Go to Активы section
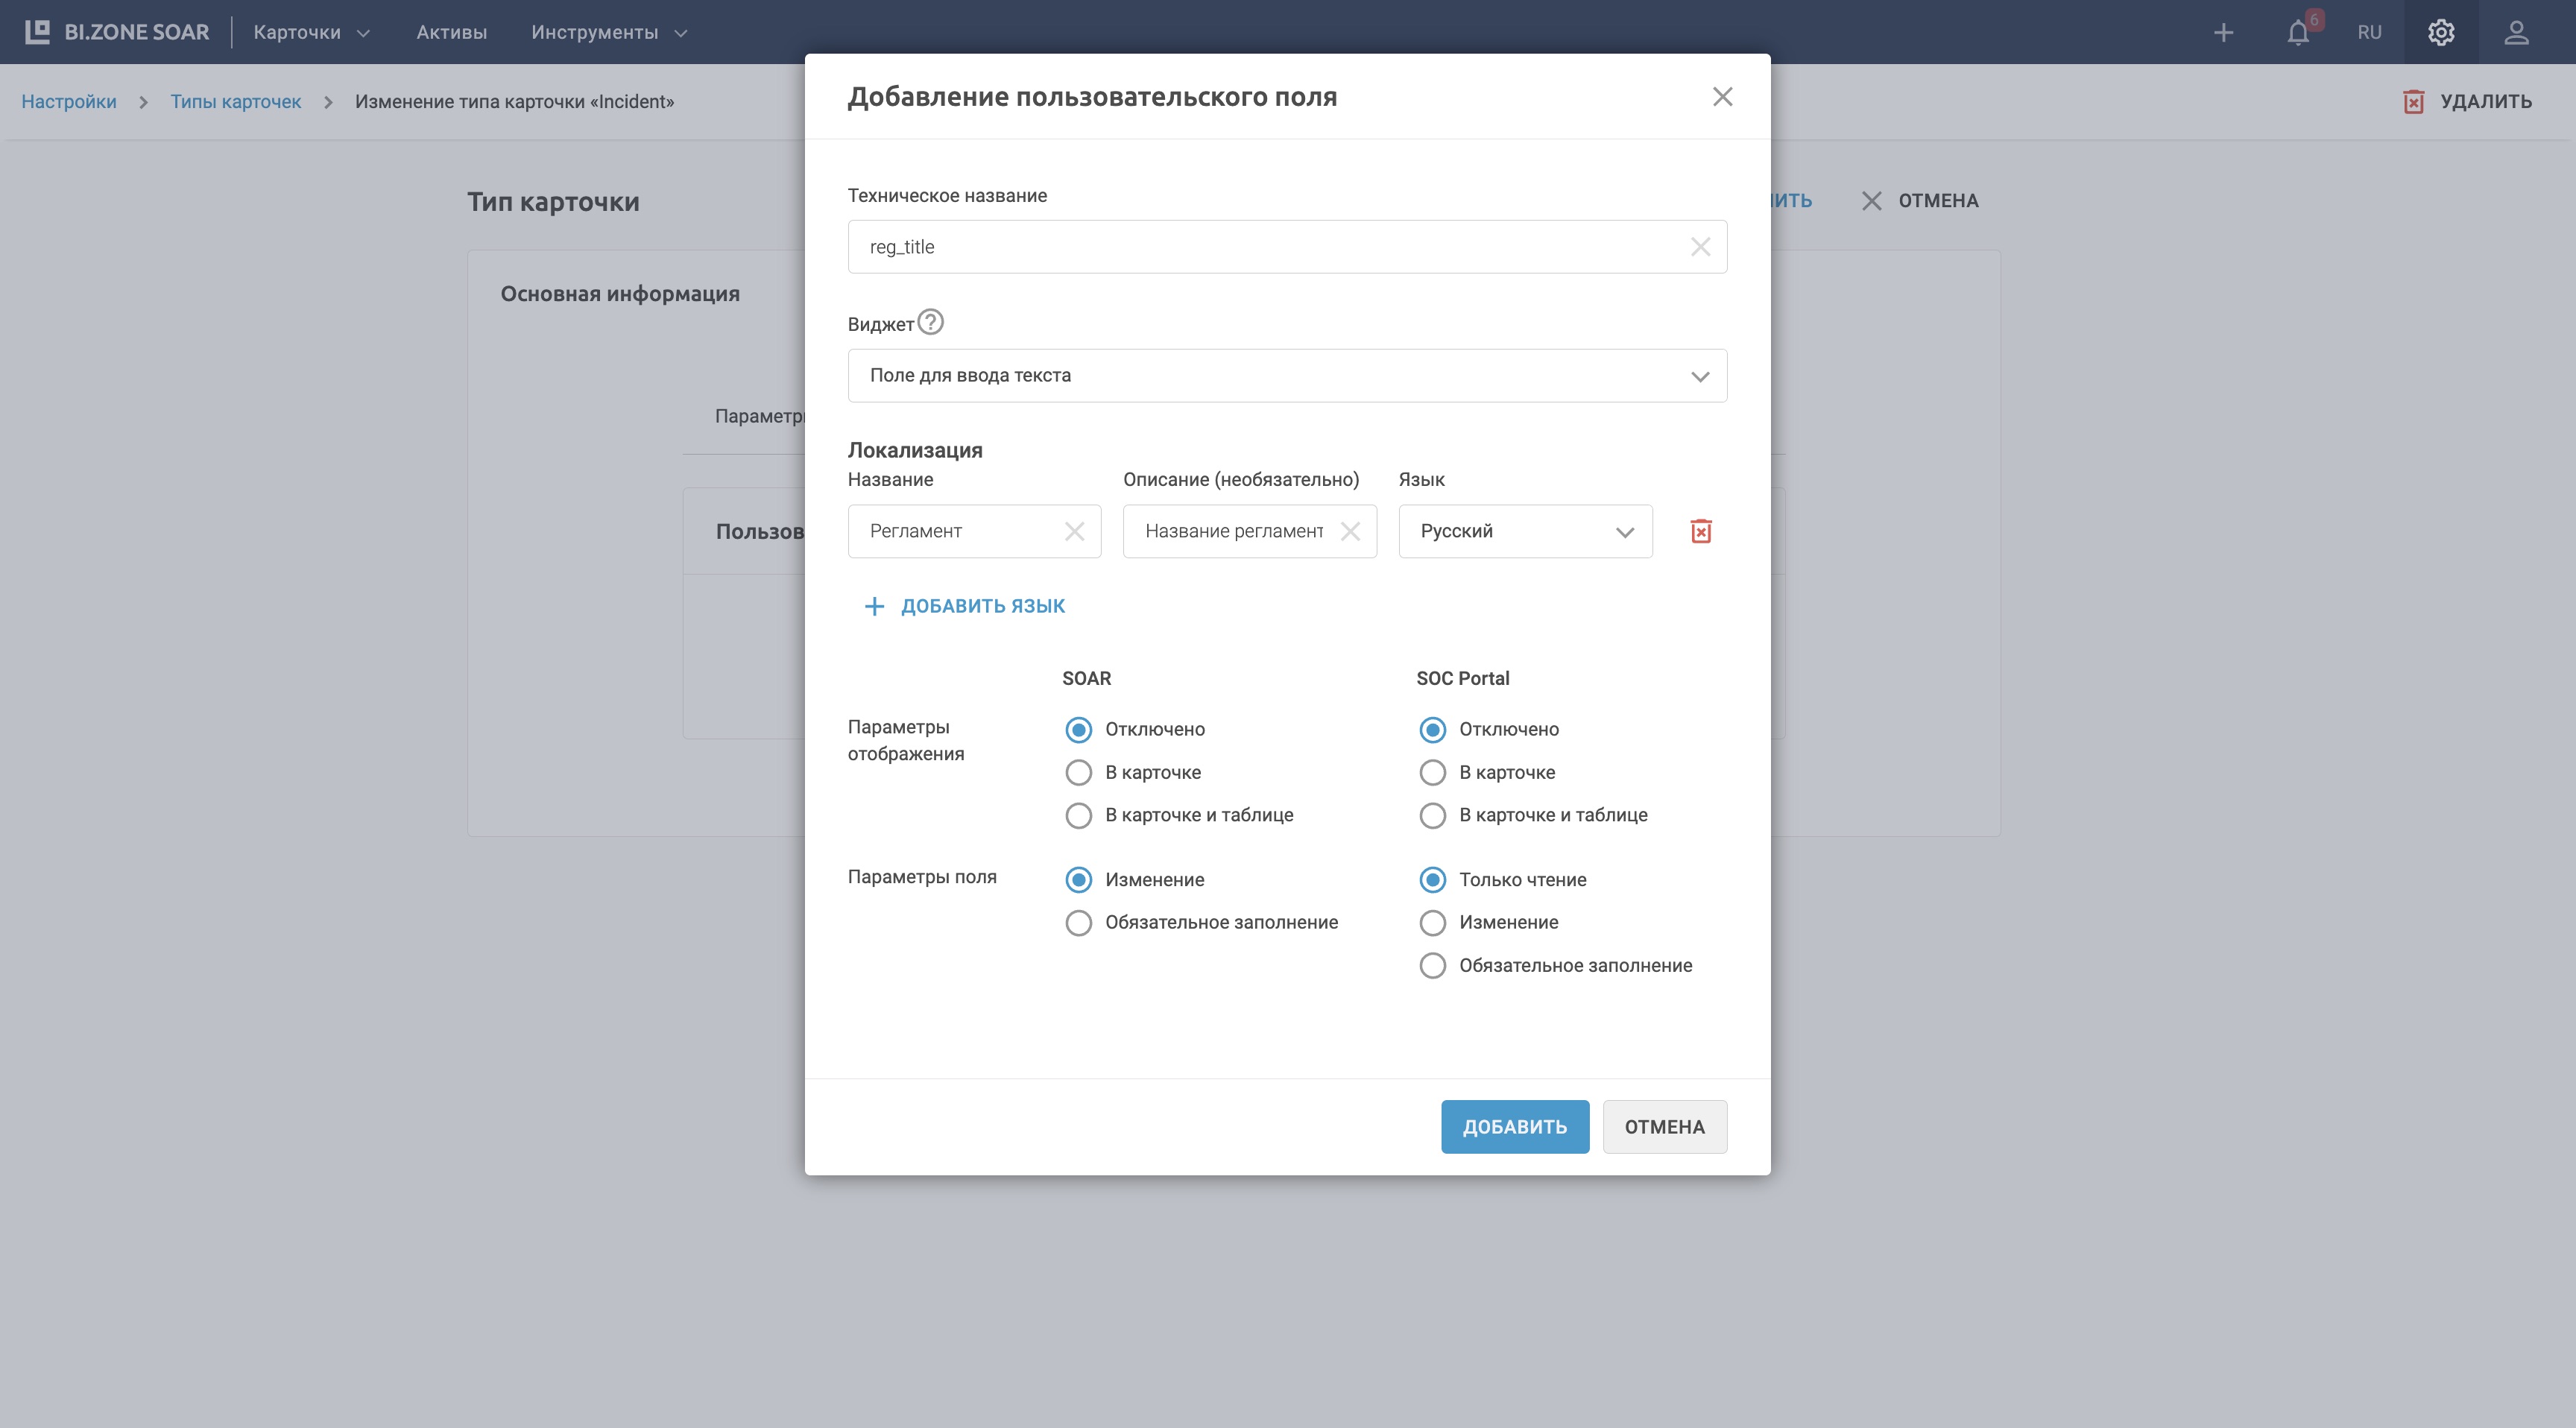Screen dimensions: 2576x1428 pyautogui.click(x=451, y=32)
